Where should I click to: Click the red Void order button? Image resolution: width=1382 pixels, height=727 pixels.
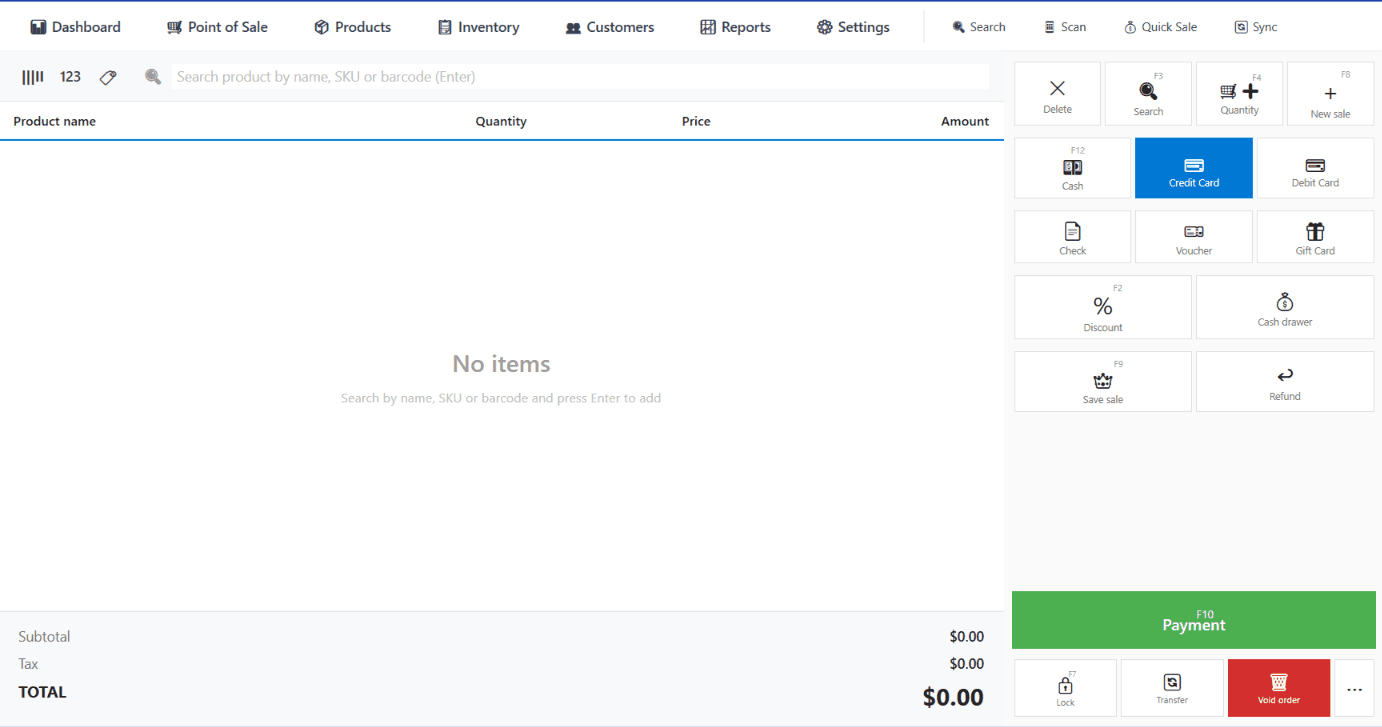(1279, 688)
